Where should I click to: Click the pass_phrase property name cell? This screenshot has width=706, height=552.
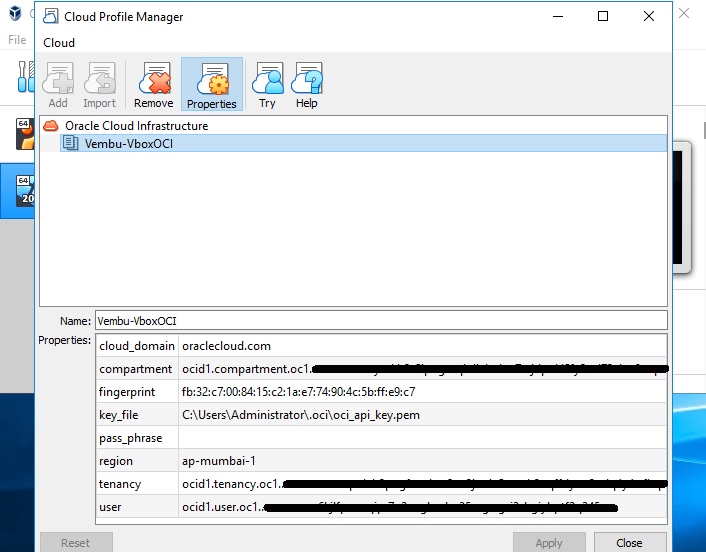point(137,438)
